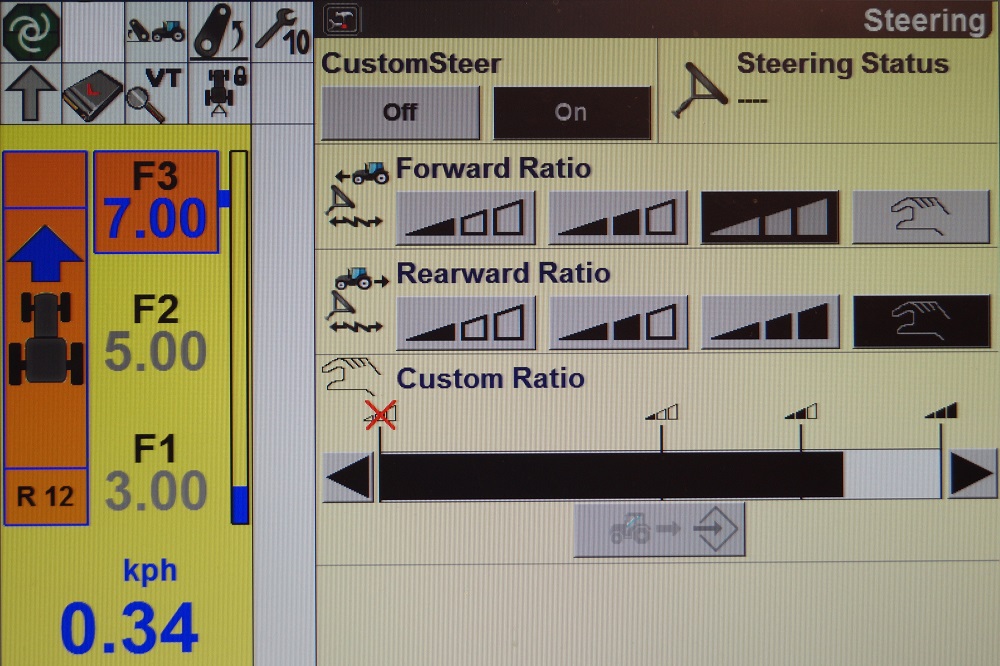
Task: Choose custom hand option for Forward Ratio
Action: [921, 218]
